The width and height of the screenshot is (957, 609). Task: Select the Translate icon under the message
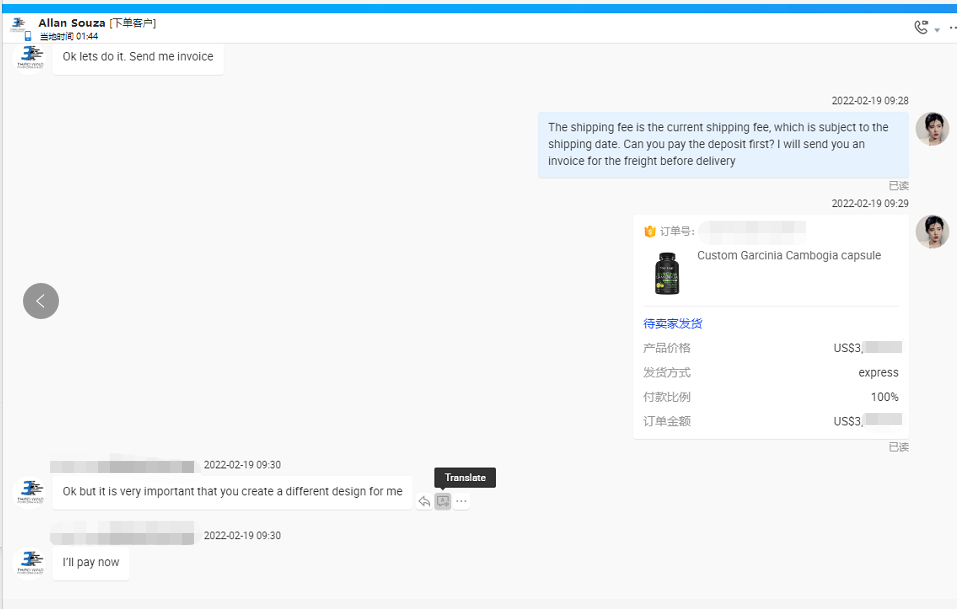click(x=443, y=501)
